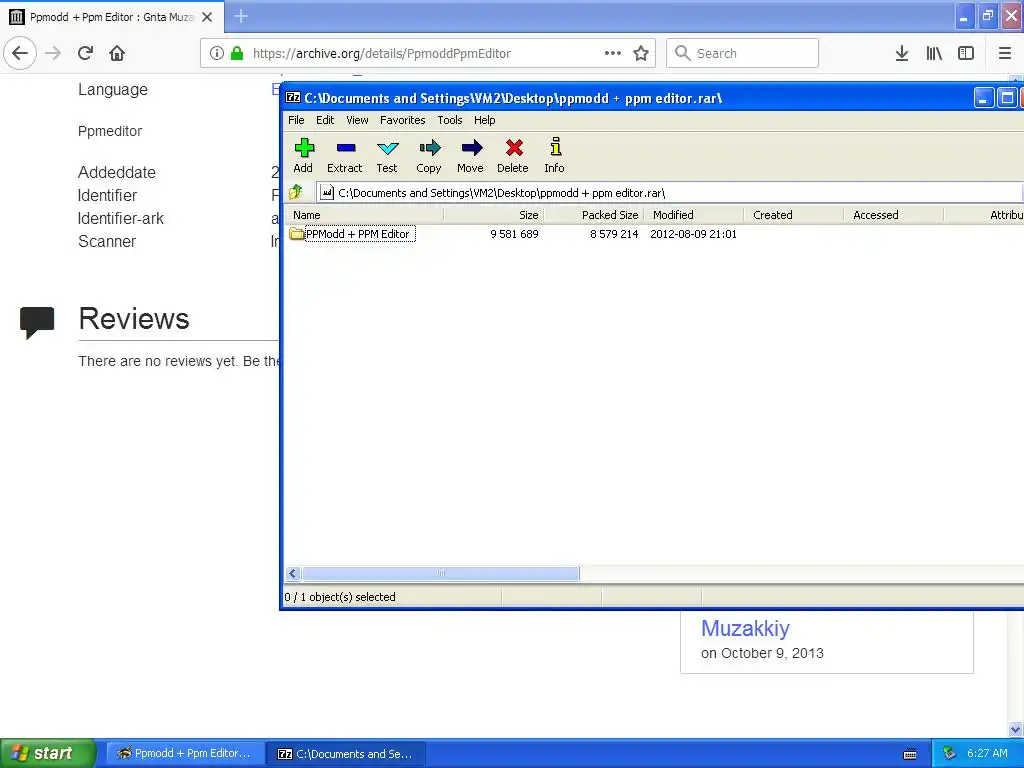This screenshot has height=768, width=1024.
Task: Click the keyboard icon in system tray
Action: (910, 754)
